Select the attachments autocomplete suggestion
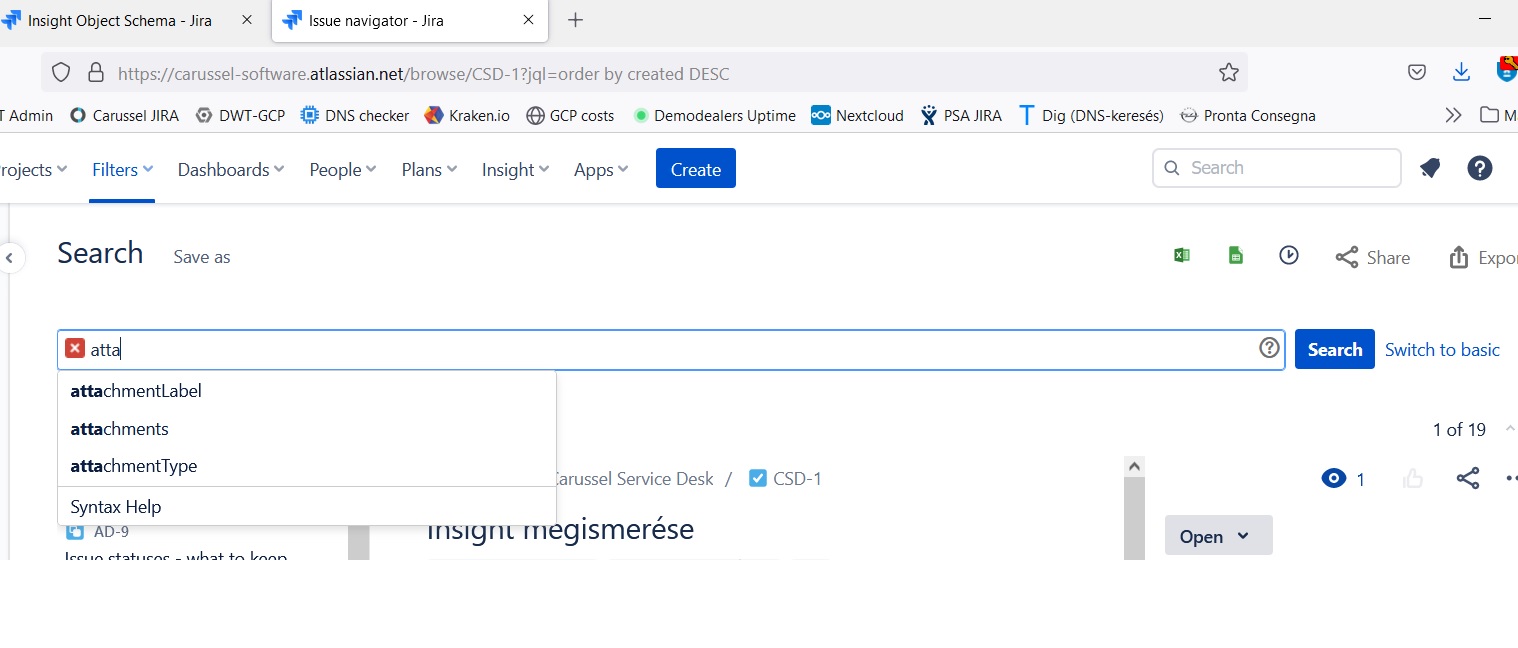The height and width of the screenshot is (648, 1518). pos(119,428)
